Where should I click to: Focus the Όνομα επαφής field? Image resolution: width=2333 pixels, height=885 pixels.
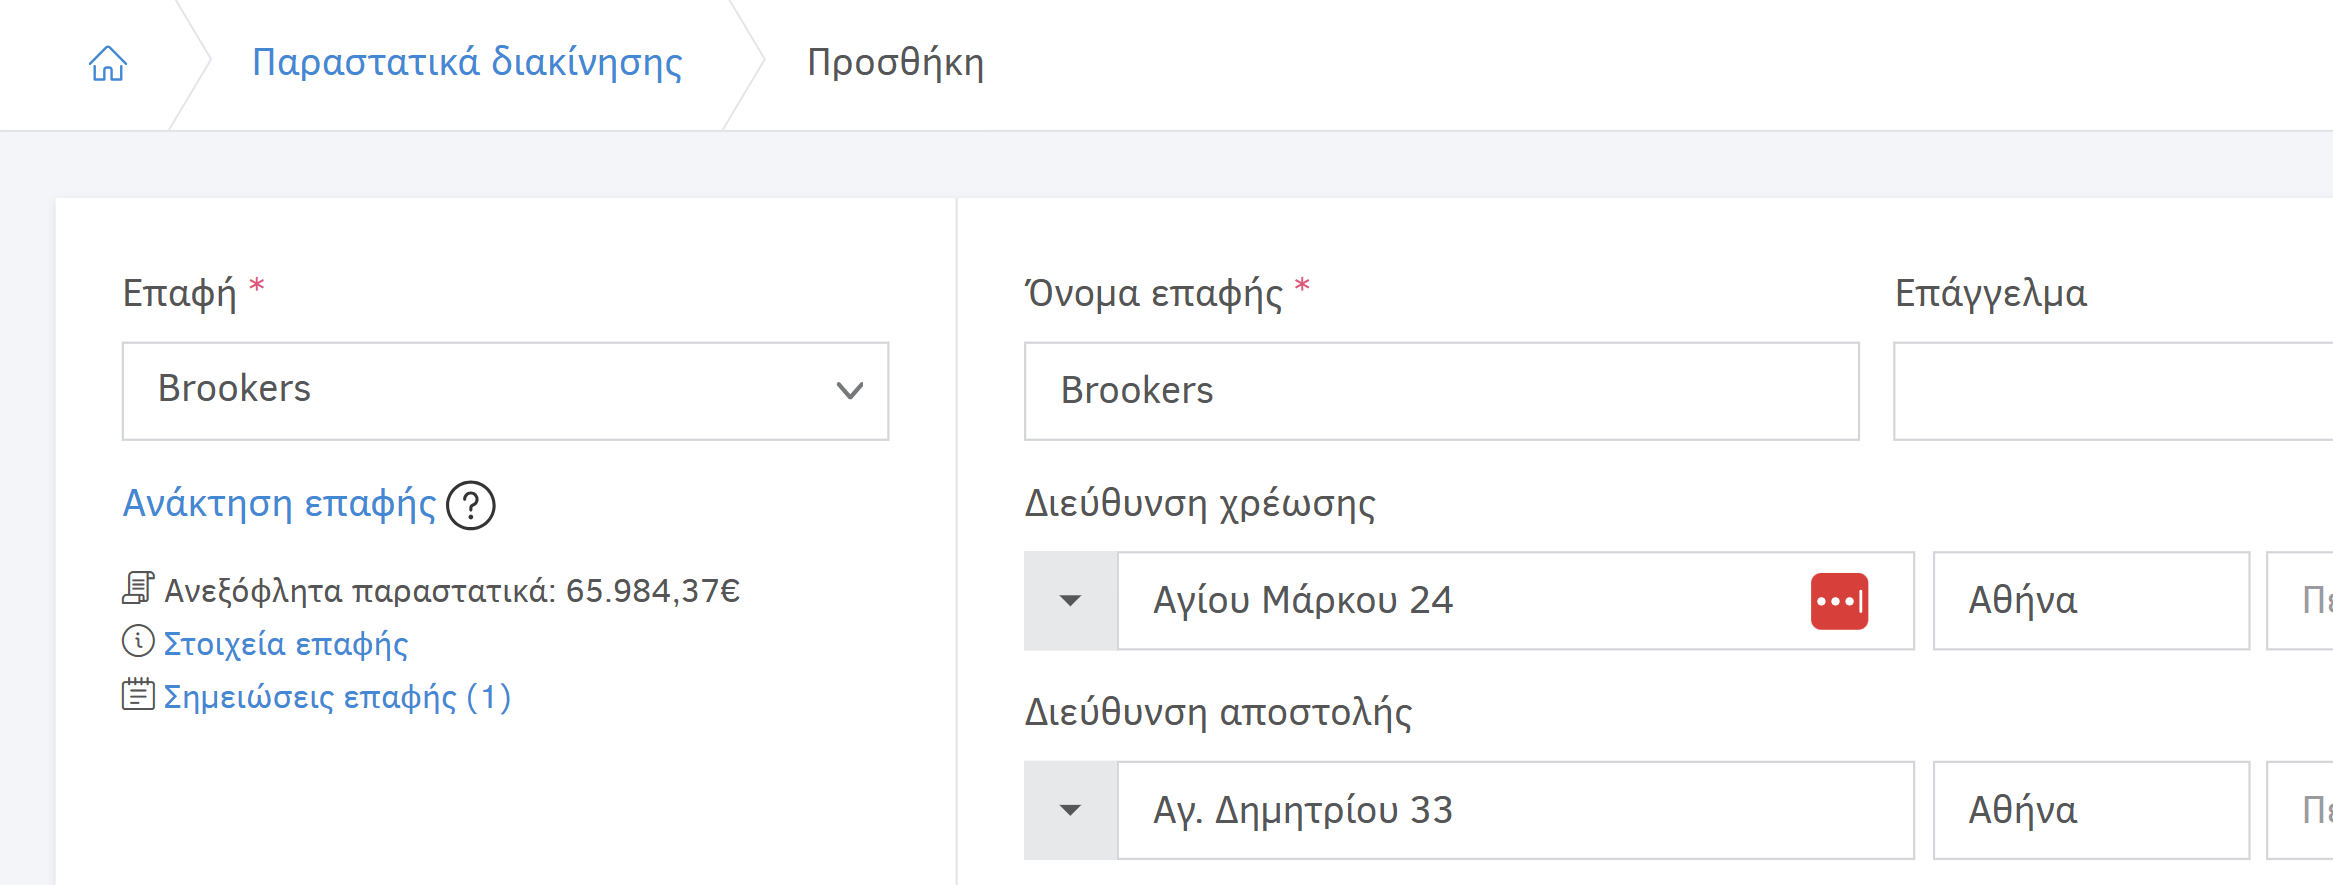pyautogui.click(x=1441, y=391)
